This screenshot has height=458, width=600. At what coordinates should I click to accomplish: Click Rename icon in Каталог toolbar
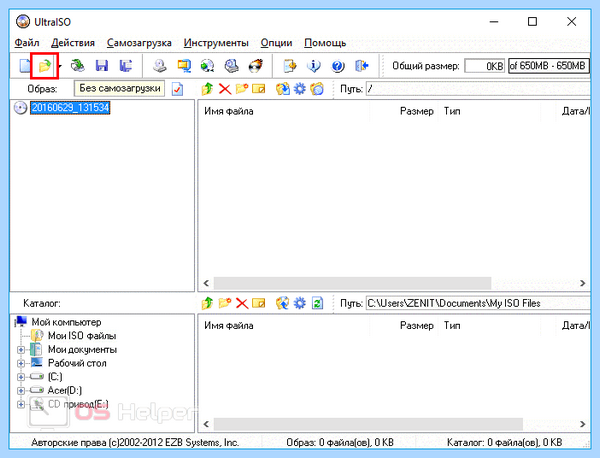[x=259, y=303]
